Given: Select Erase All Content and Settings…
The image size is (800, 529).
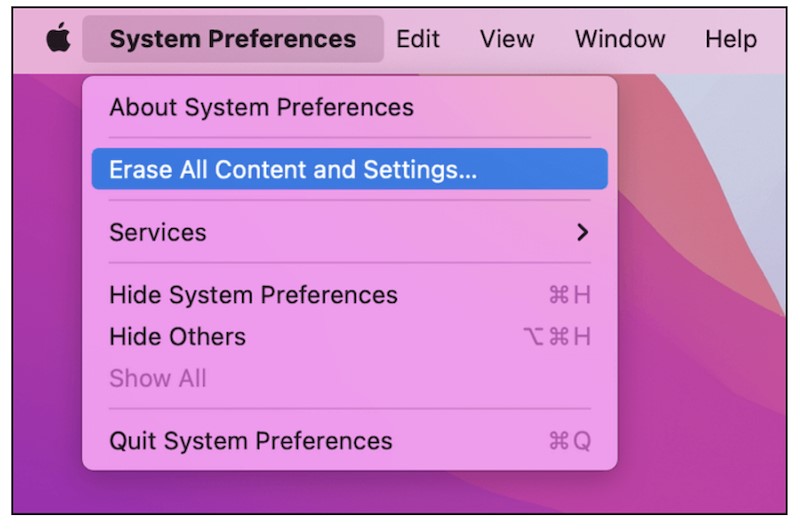Looking at the screenshot, I should pyautogui.click(x=293, y=170).
